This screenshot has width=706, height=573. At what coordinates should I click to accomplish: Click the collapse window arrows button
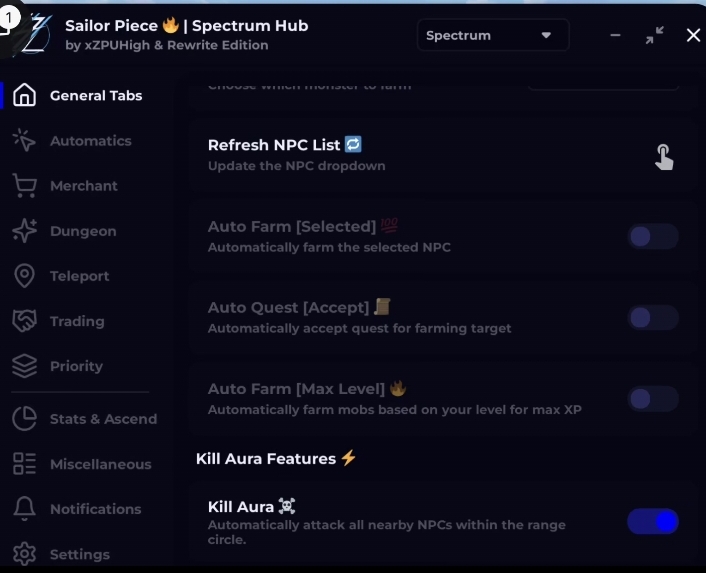pyautogui.click(x=654, y=36)
